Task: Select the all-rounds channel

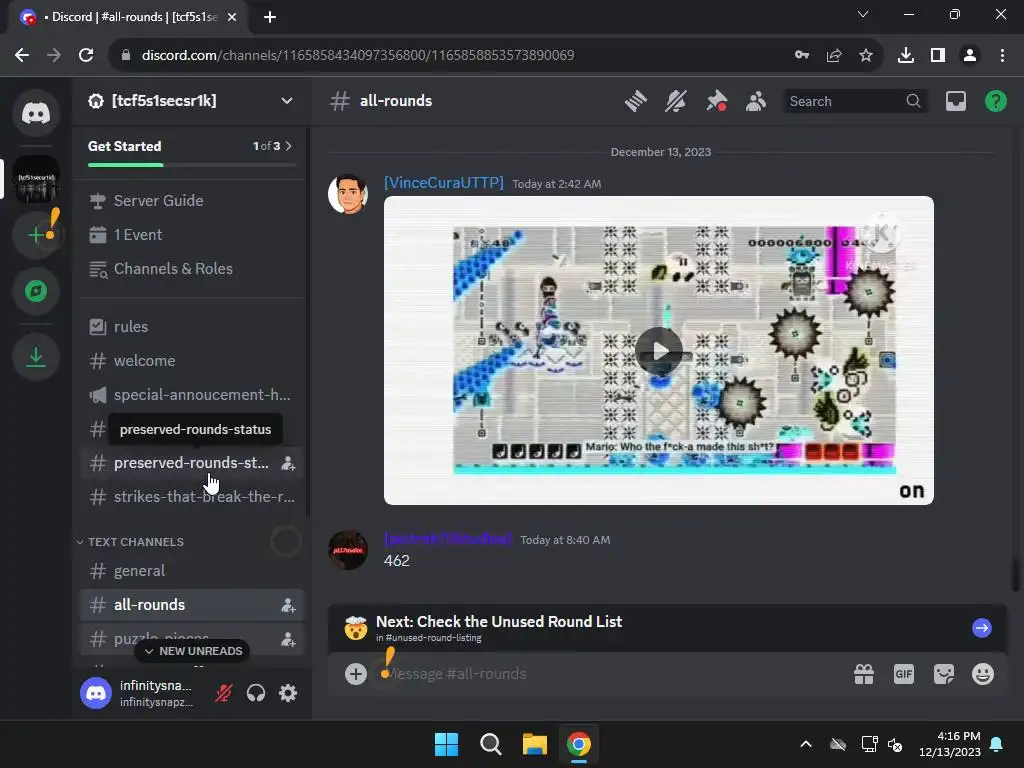Action: pos(191,605)
